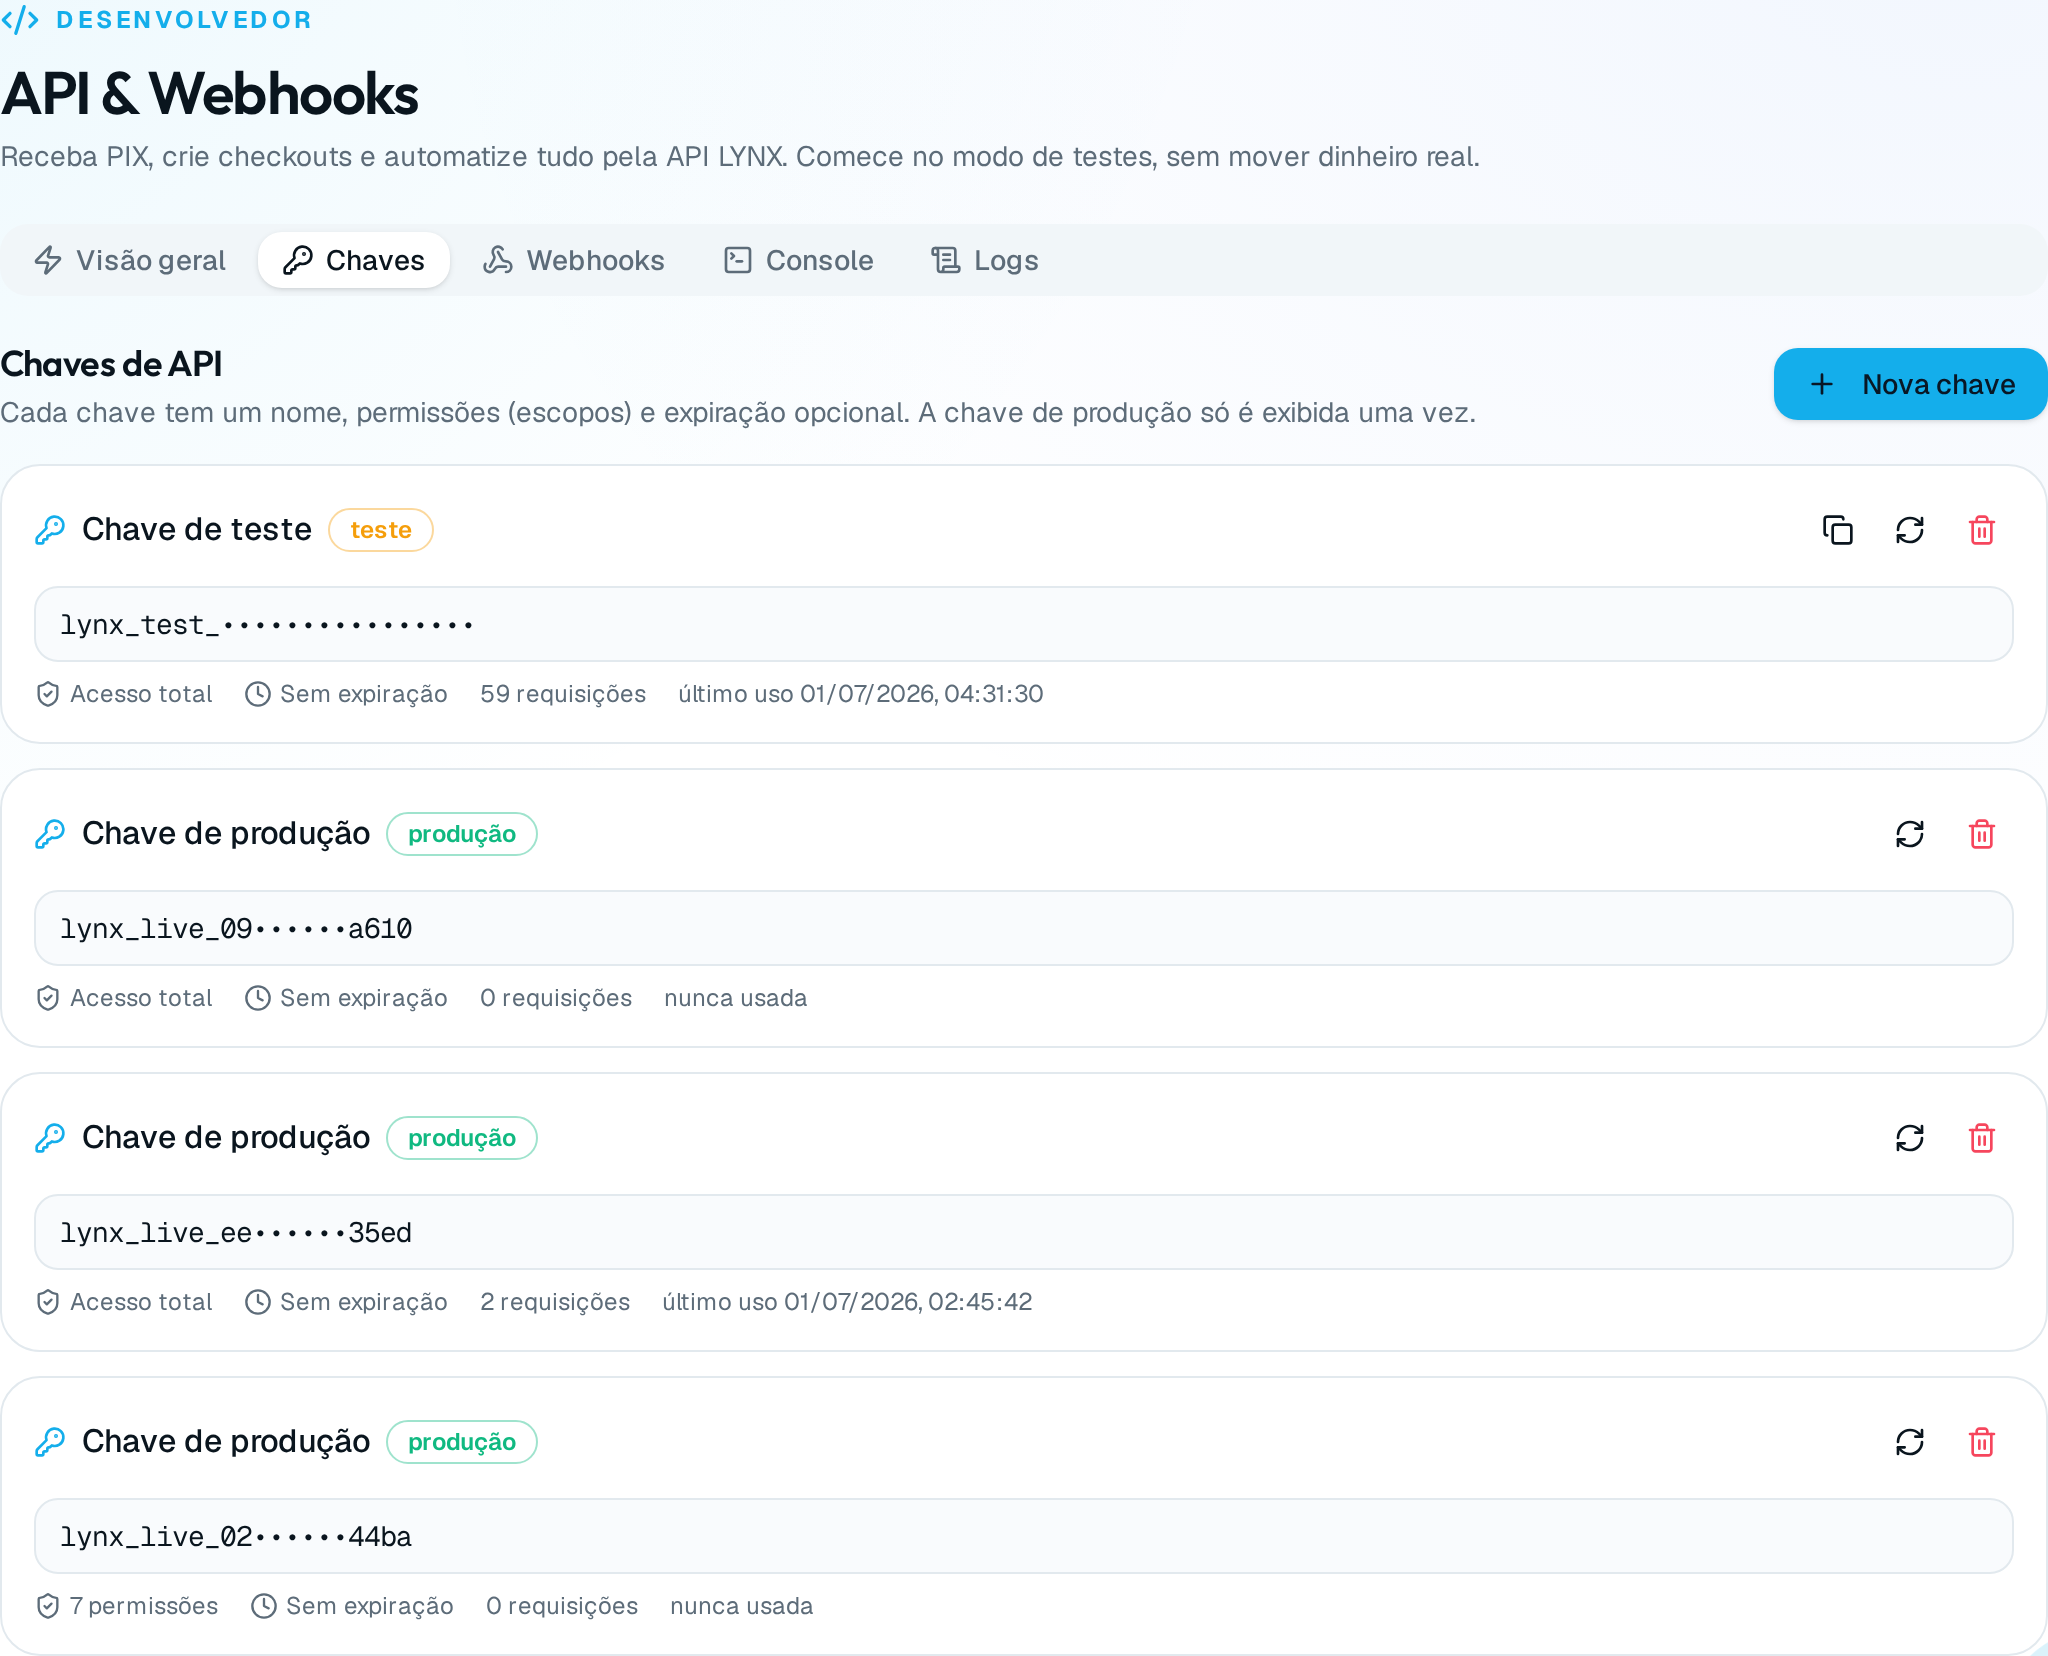Click the 59 requisições count
This screenshot has height=1656, width=2048.
tap(563, 694)
